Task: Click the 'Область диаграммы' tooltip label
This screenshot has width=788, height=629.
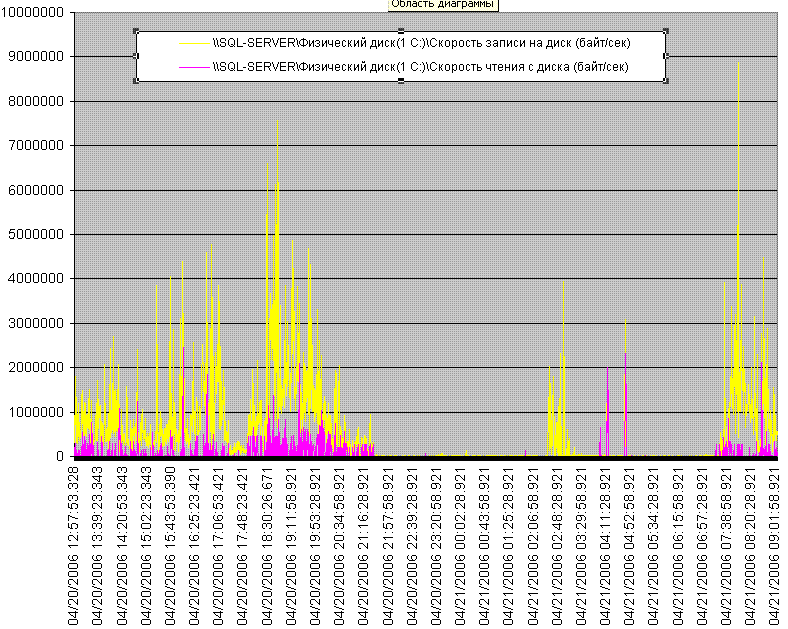Action: pyautogui.click(x=442, y=5)
